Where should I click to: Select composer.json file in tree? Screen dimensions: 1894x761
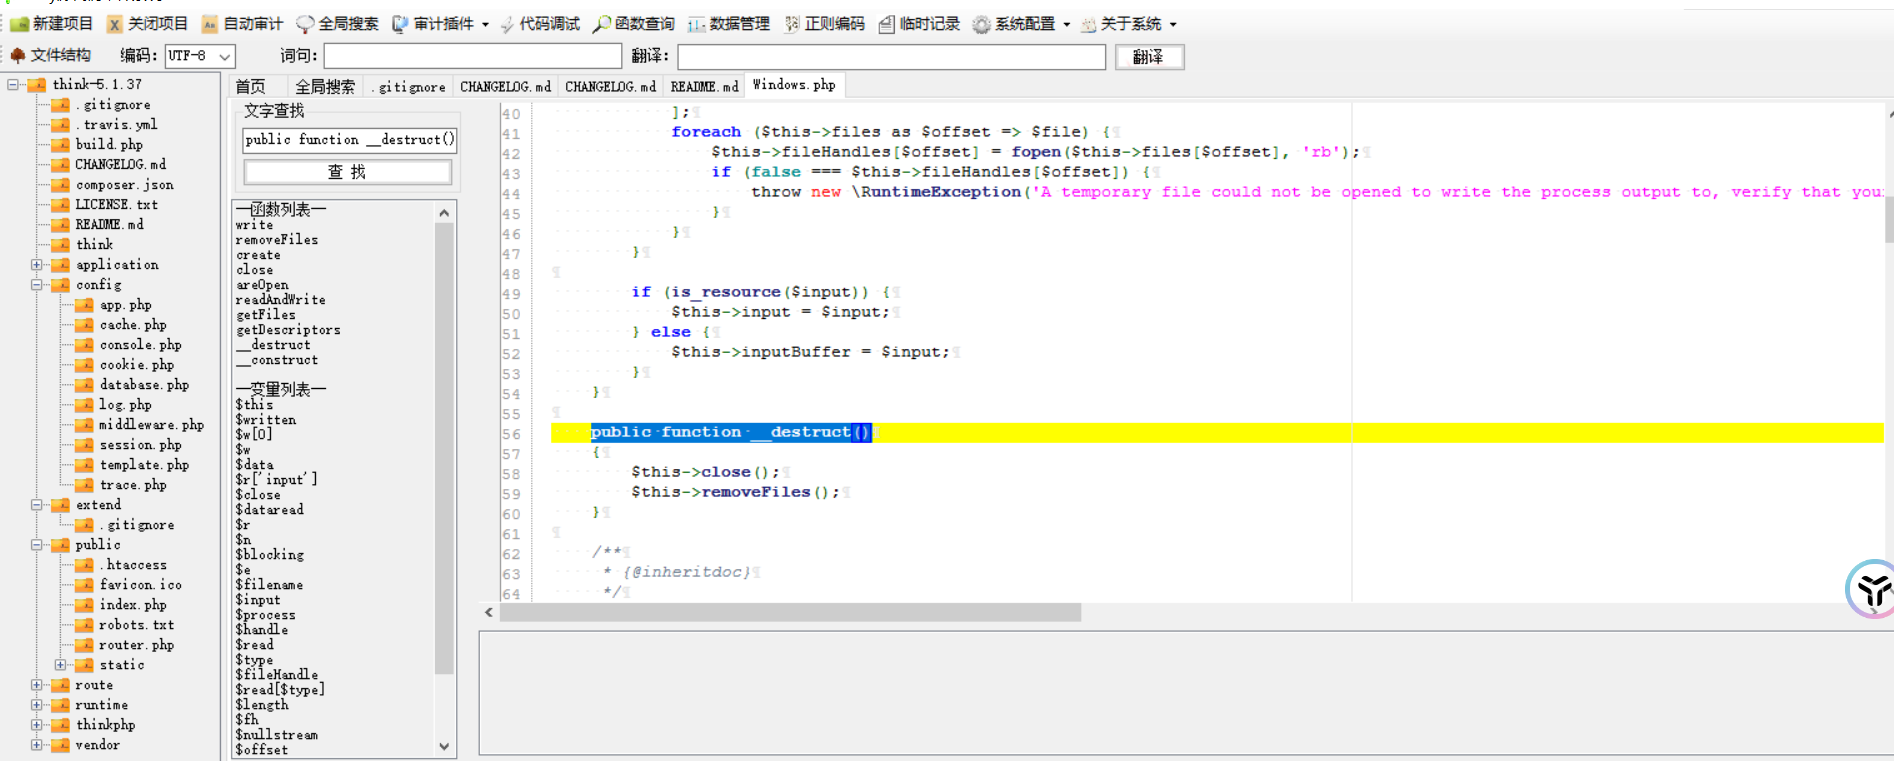(x=124, y=185)
